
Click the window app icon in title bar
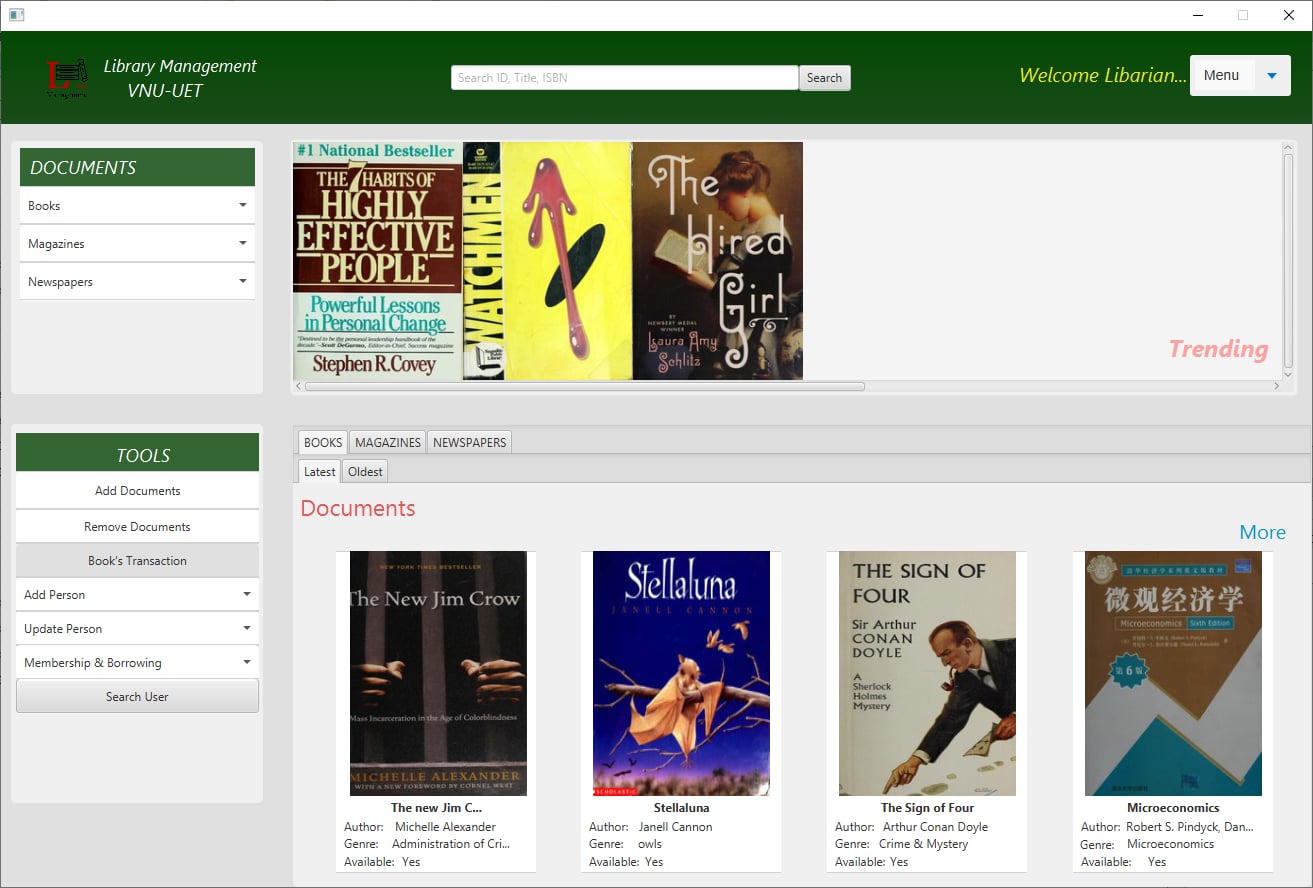pos(16,15)
